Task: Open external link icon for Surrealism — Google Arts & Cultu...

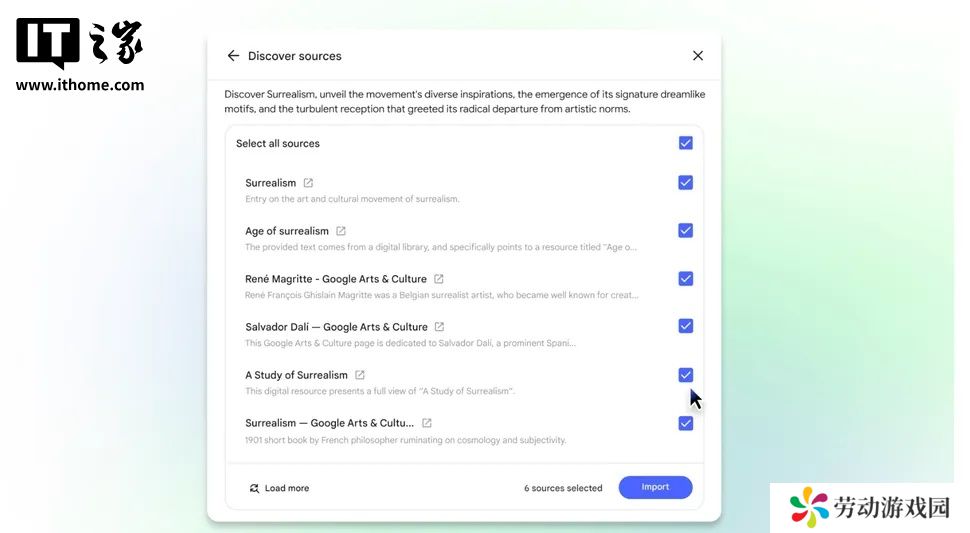Action: pos(426,423)
